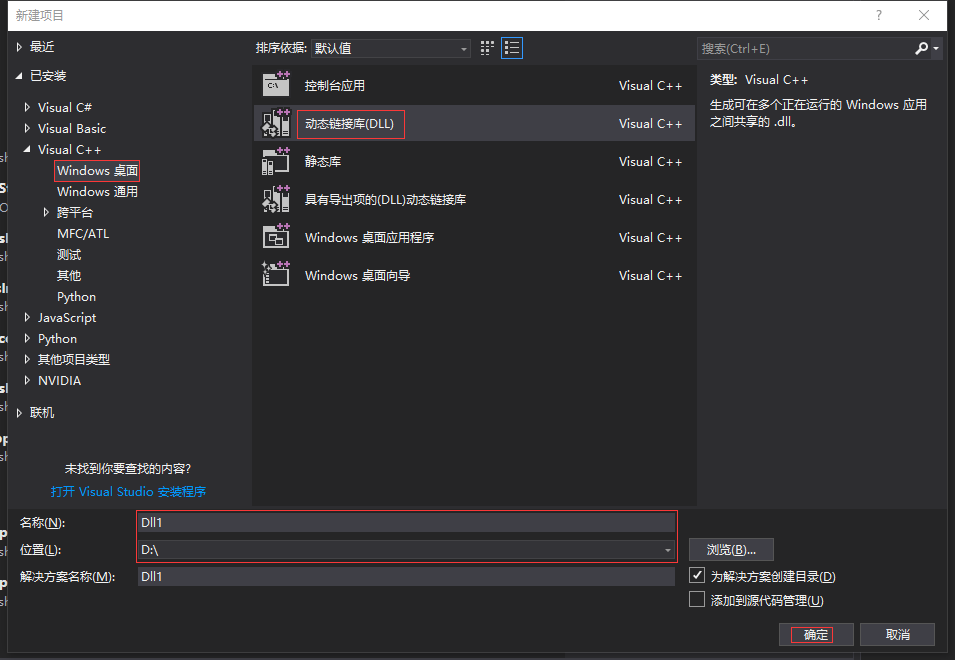Expand the NVIDIA node
The image size is (955, 660).
[27, 380]
